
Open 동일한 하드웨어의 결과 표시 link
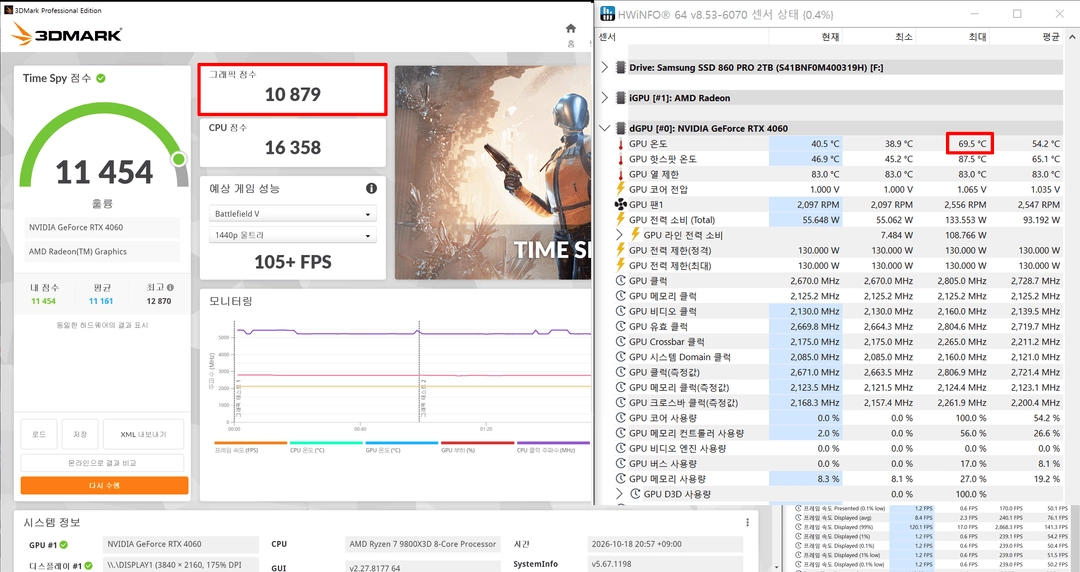click(x=102, y=325)
